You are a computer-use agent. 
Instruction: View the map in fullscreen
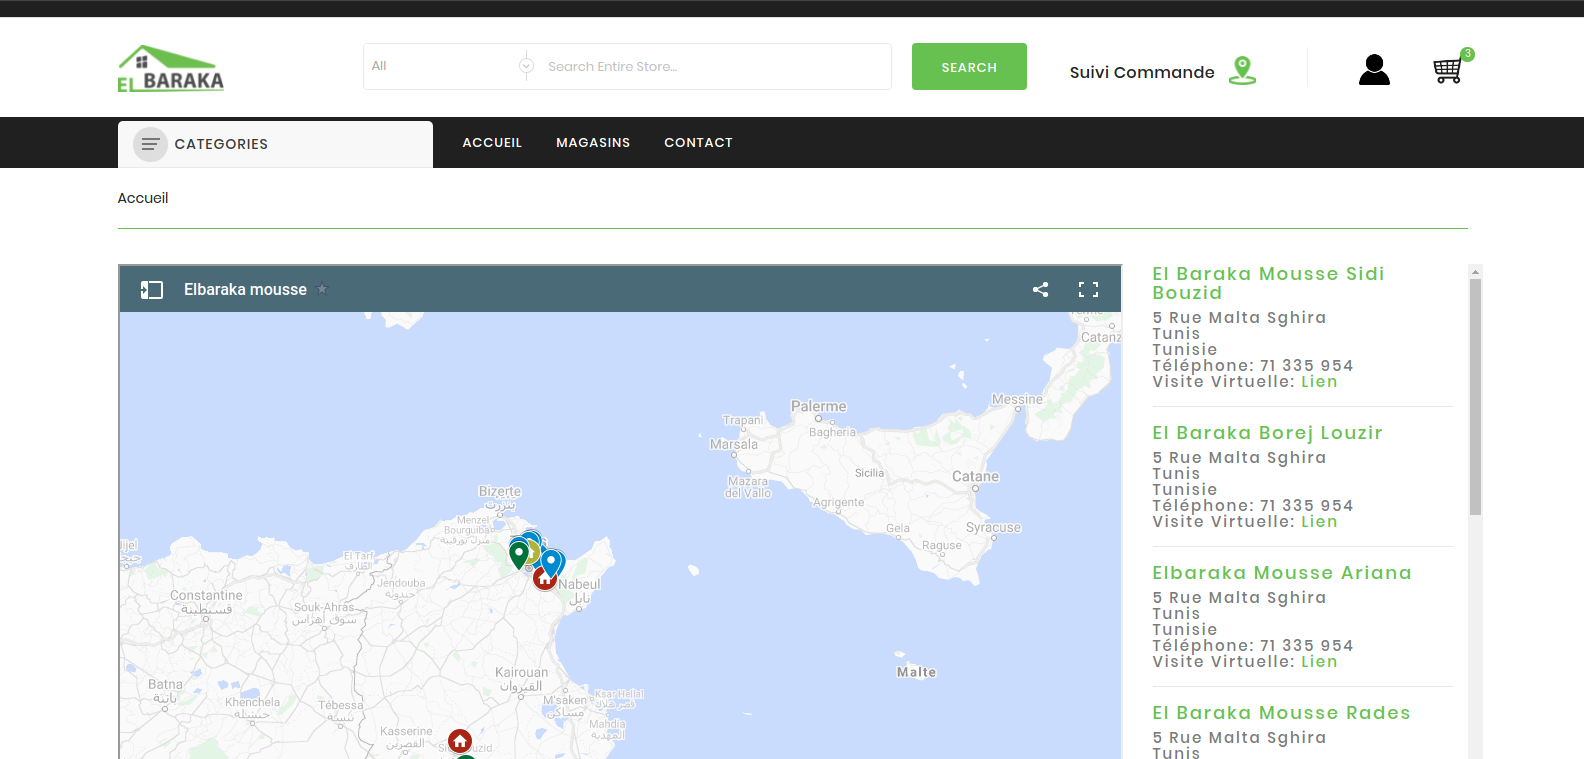click(1088, 289)
